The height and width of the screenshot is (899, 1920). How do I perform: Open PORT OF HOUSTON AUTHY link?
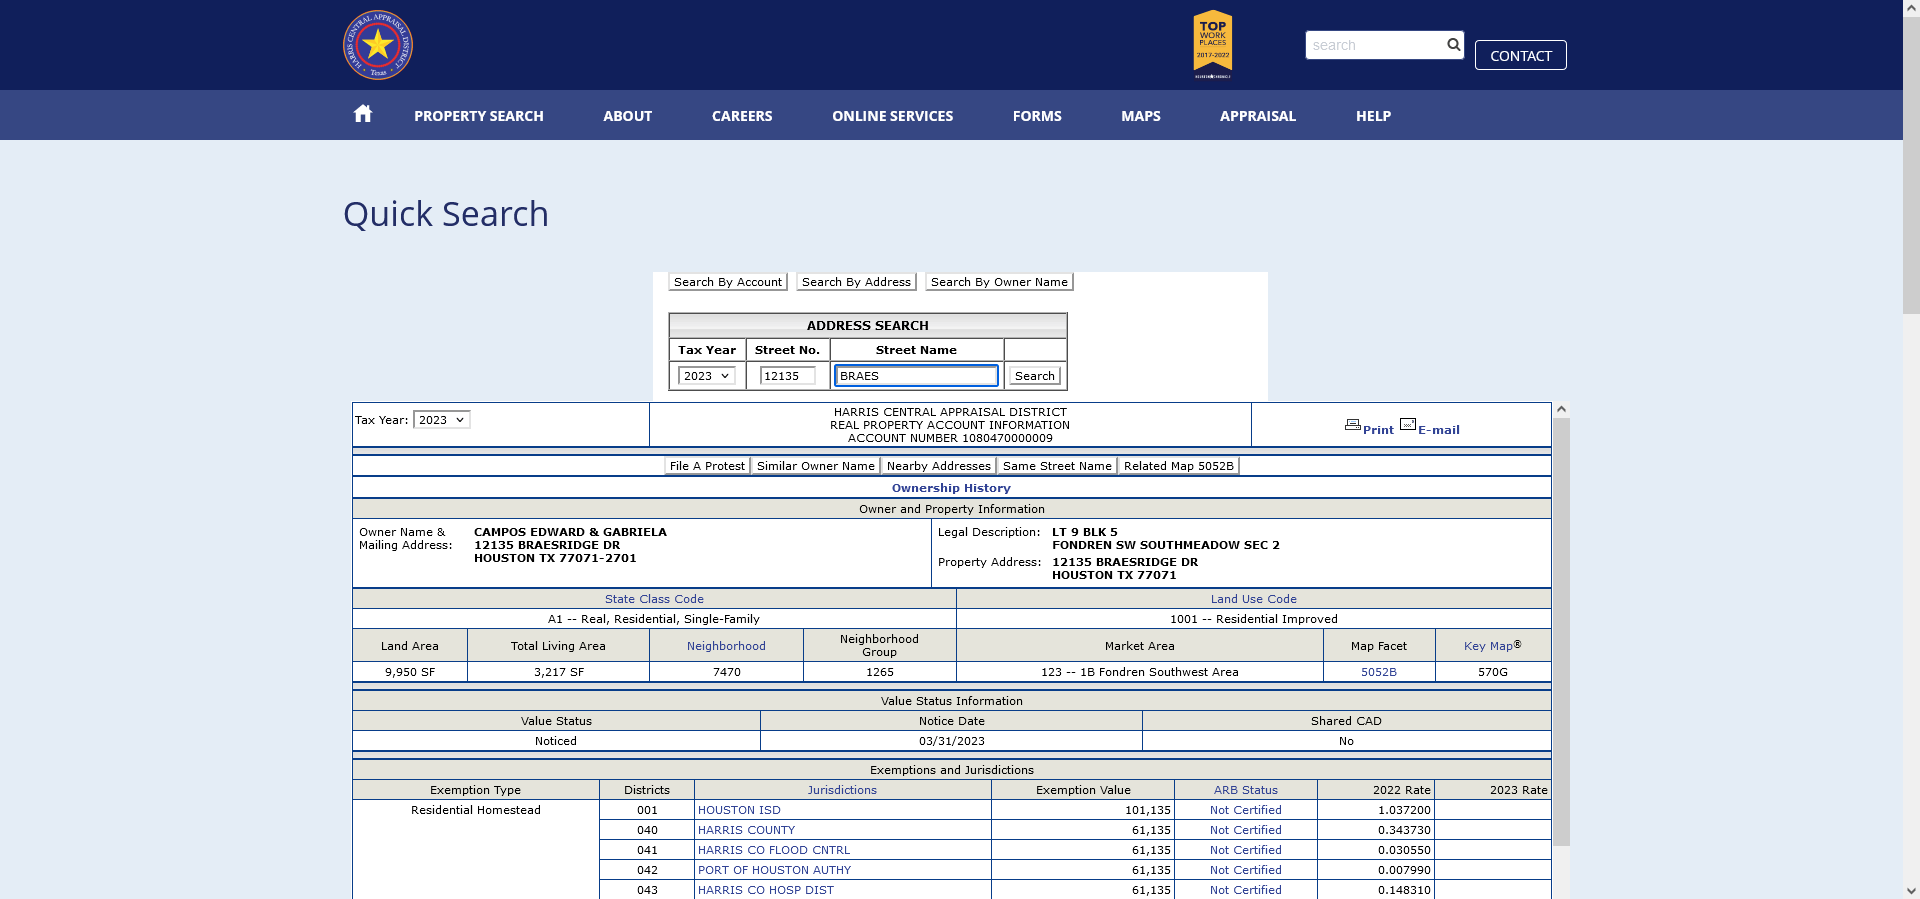tap(774, 870)
